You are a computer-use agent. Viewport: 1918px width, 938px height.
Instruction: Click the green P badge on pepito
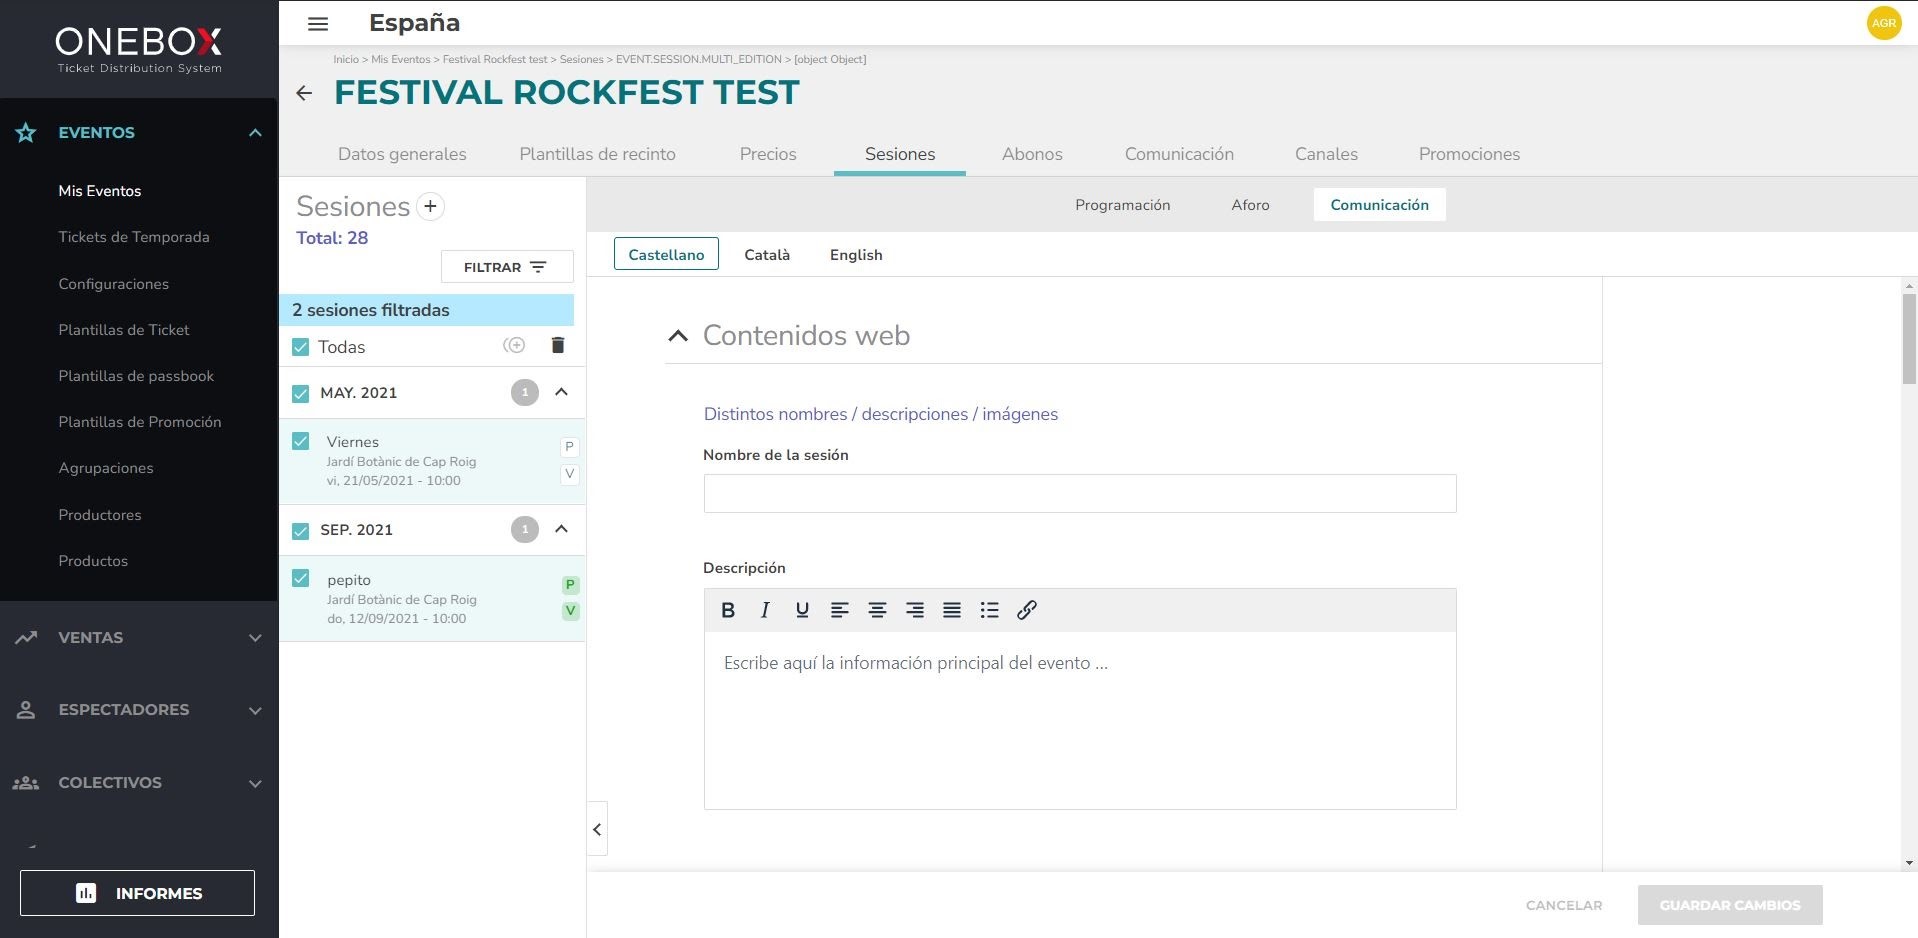click(x=570, y=585)
